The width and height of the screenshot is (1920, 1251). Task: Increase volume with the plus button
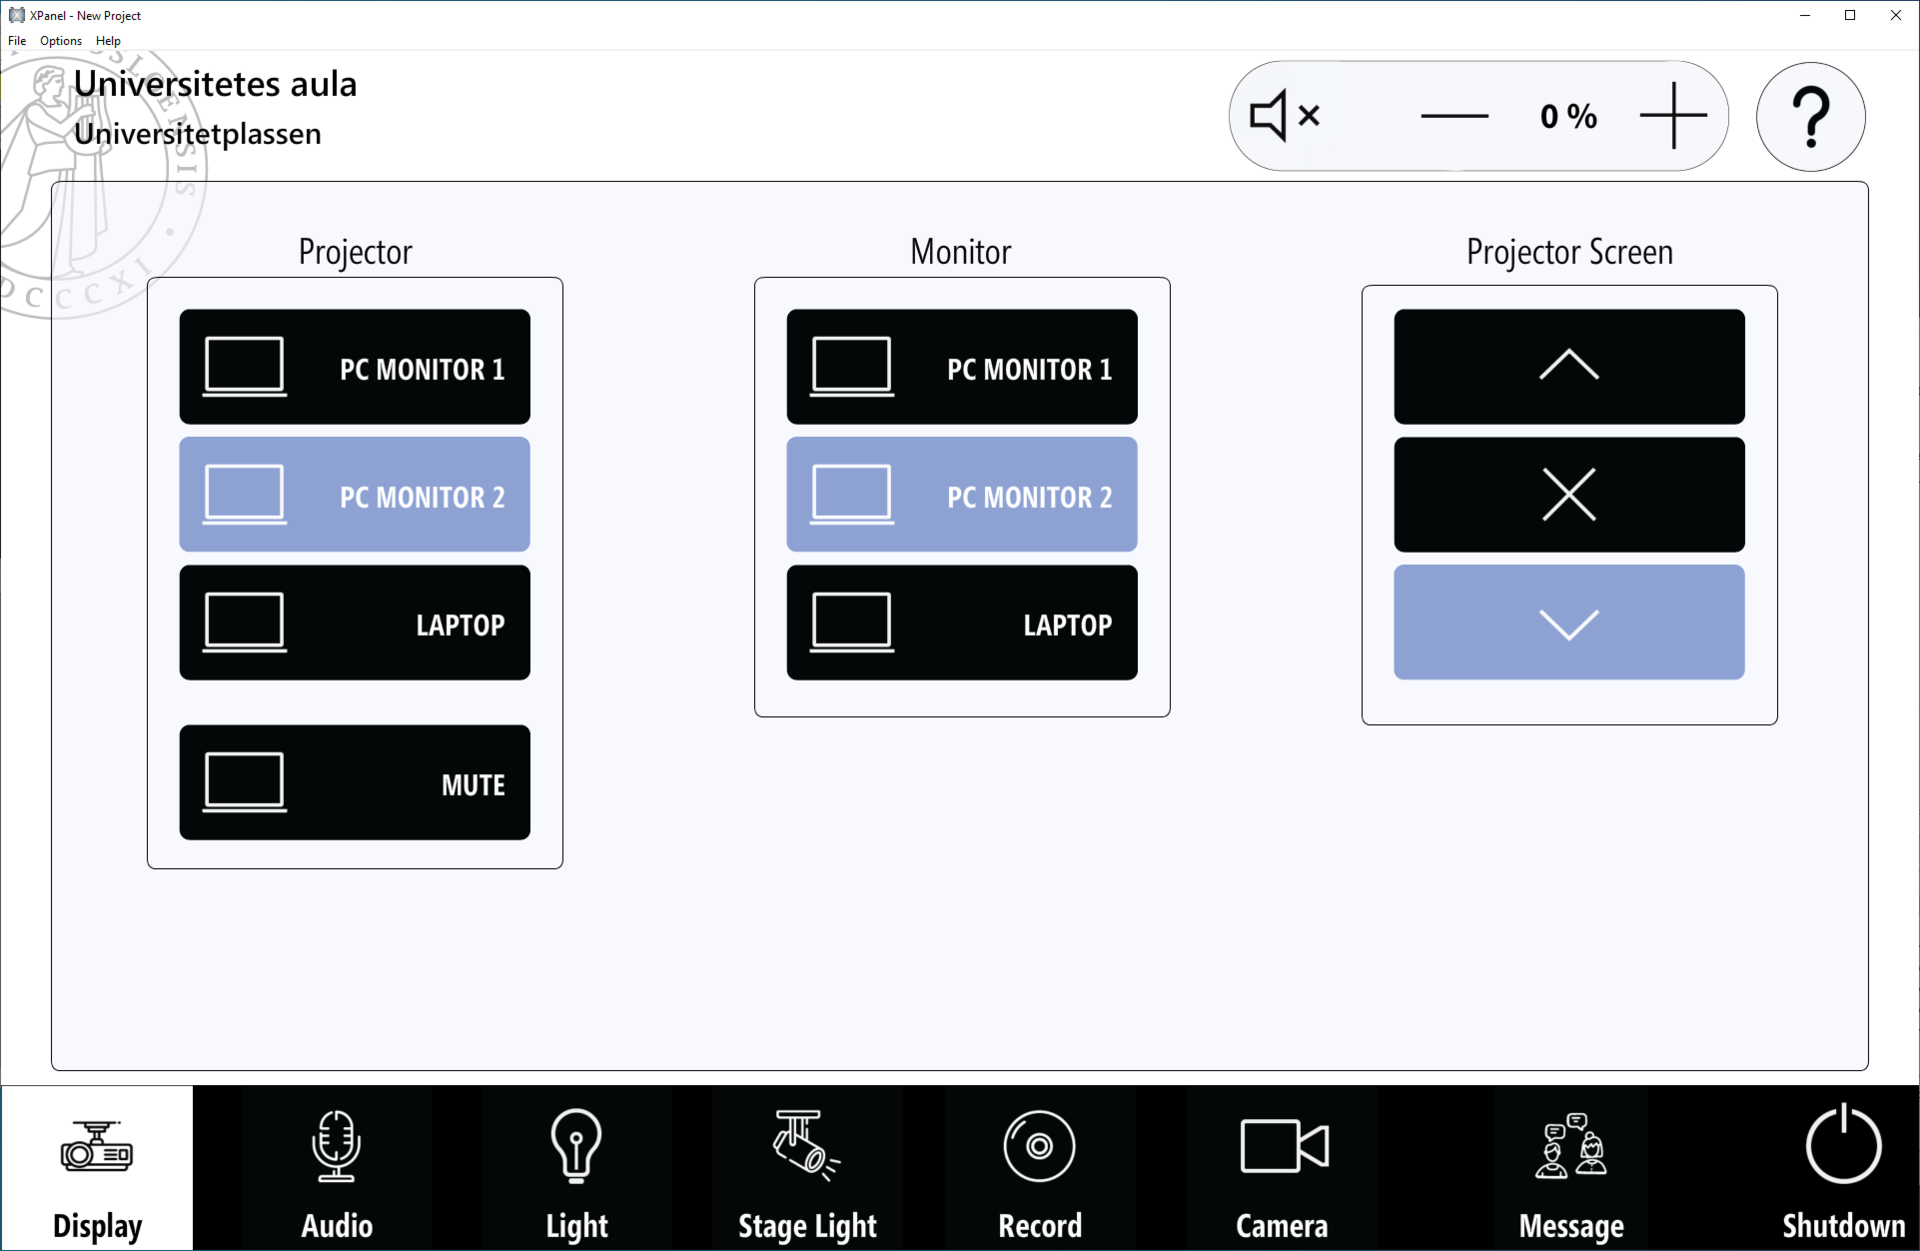(x=1674, y=116)
